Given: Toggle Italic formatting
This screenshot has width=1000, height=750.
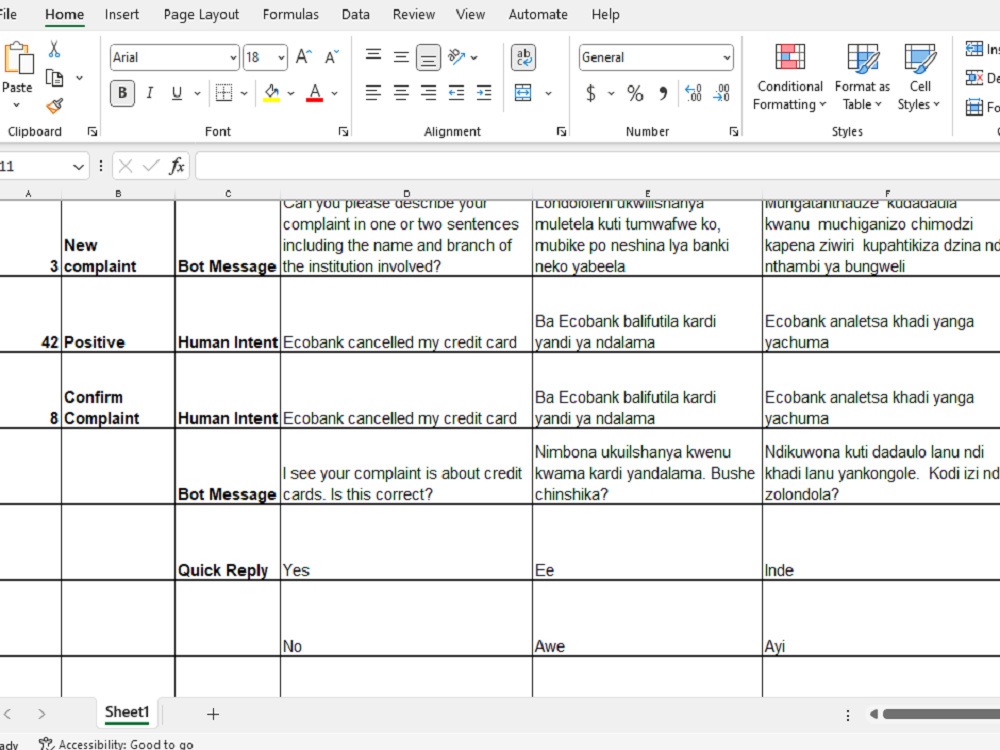Looking at the screenshot, I should pos(150,93).
